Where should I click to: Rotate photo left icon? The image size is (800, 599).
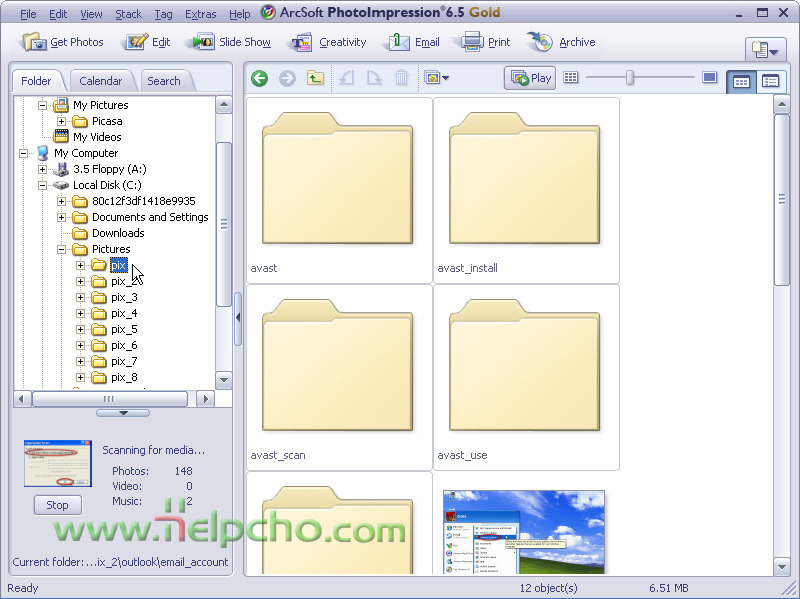(x=346, y=78)
